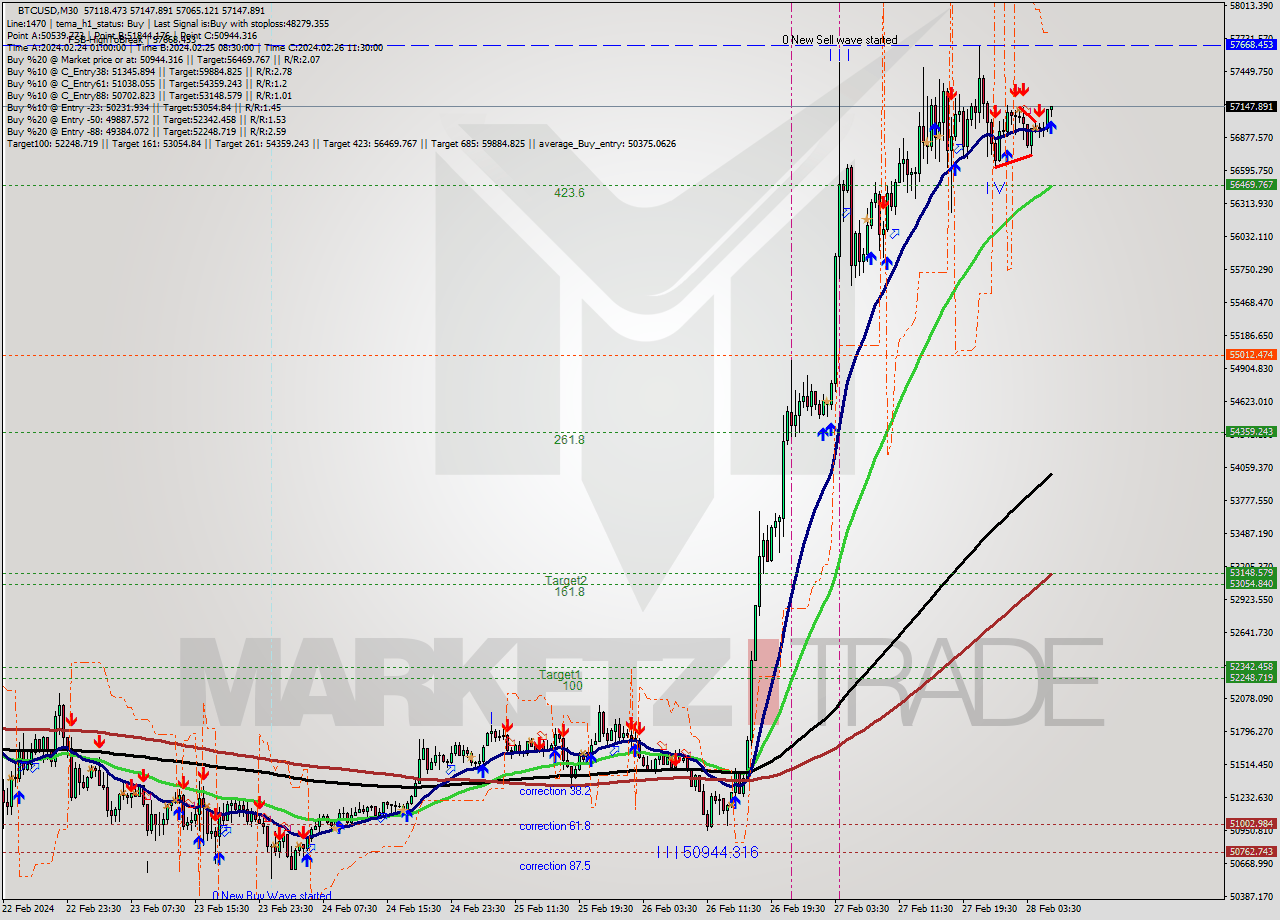Viewport: 1280px width, 920px height.
Task: Click the 57668.453 blue price tag
Action: pyautogui.click(x=1252, y=45)
